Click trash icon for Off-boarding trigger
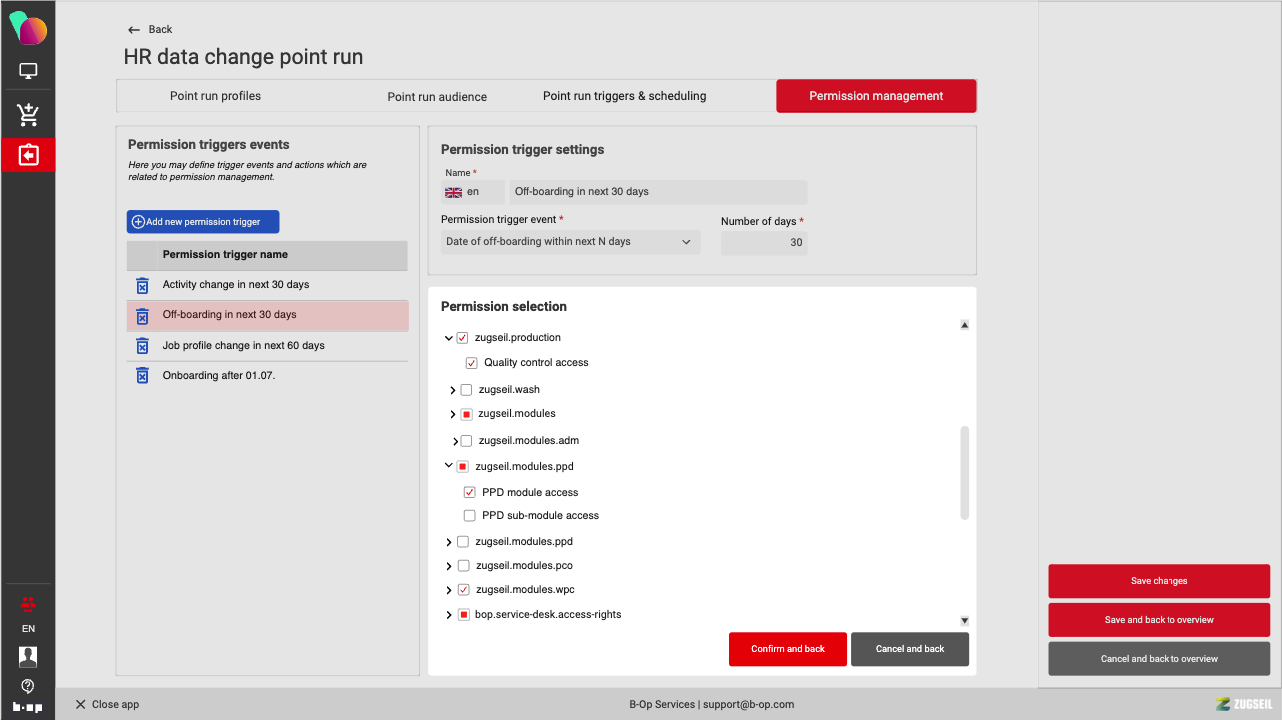1282x720 pixels. (142, 315)
